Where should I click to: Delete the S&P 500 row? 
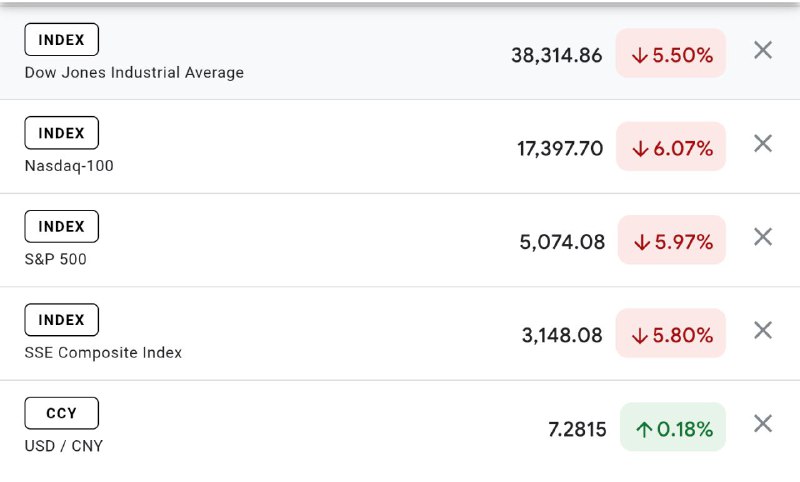click(x=763, y=237)
